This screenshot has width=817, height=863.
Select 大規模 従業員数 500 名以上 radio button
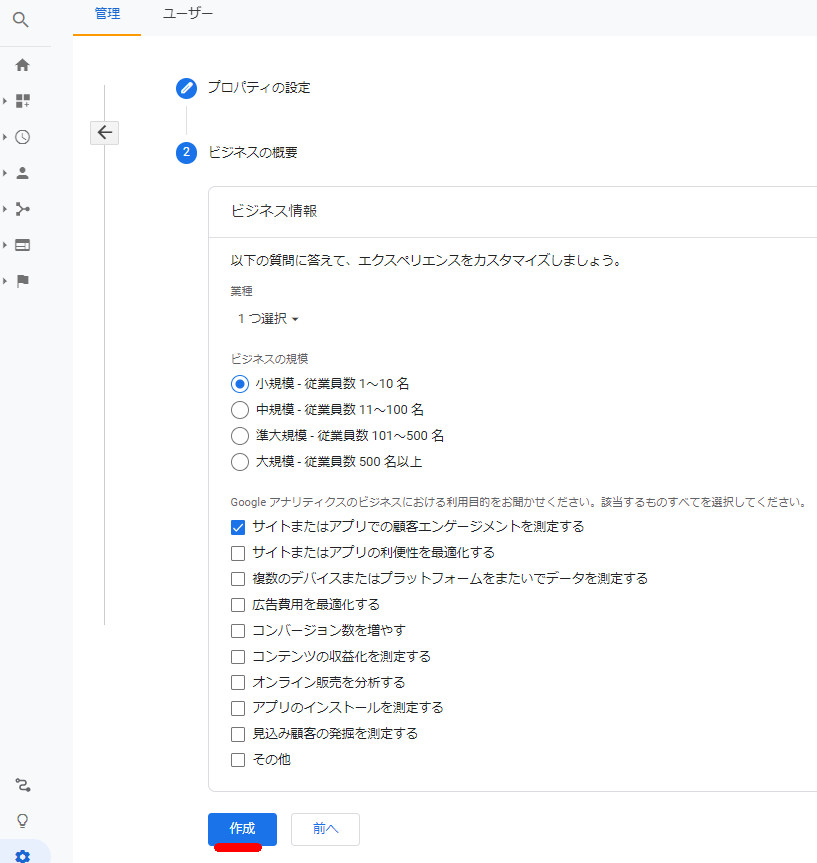pos(239,462)
